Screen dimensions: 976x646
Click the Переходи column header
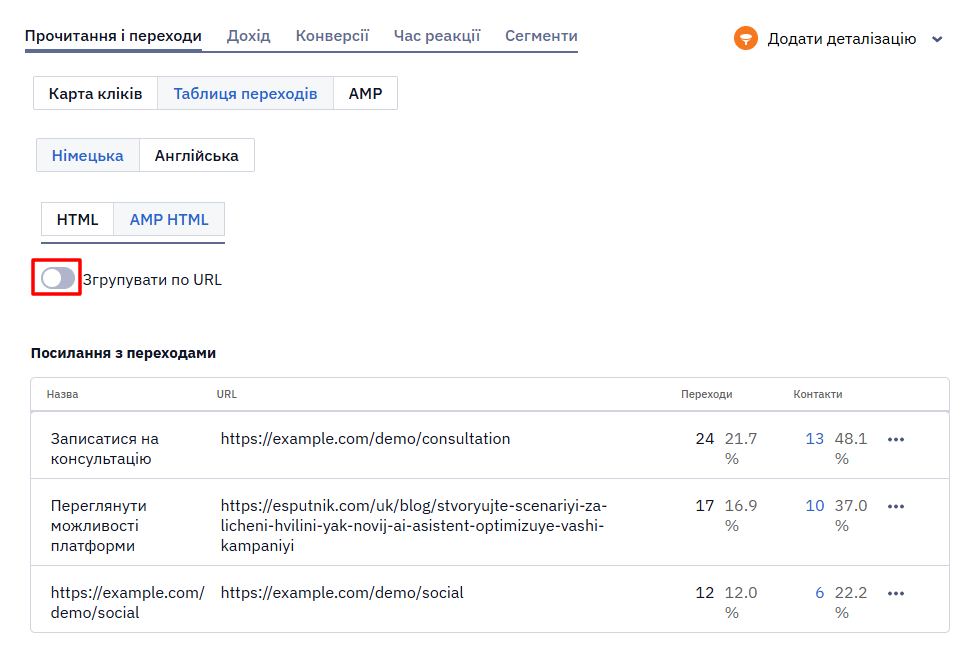pyautogui.click(x=706, y=395)
